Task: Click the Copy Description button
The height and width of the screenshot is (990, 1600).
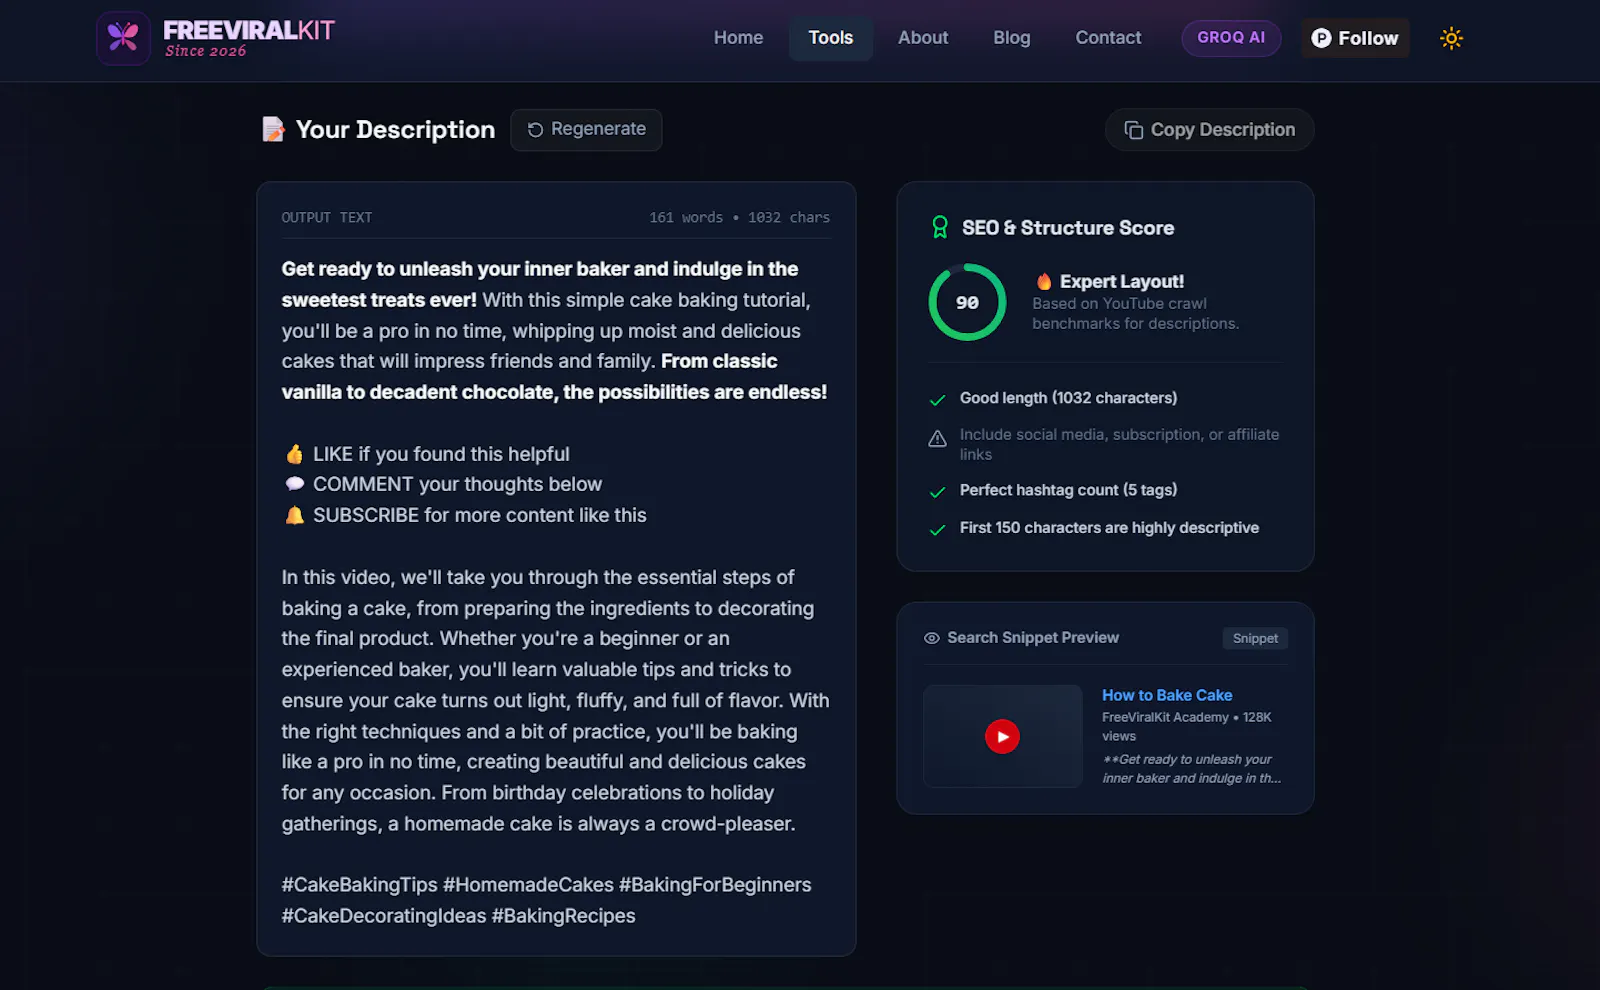Action: 1209,130
